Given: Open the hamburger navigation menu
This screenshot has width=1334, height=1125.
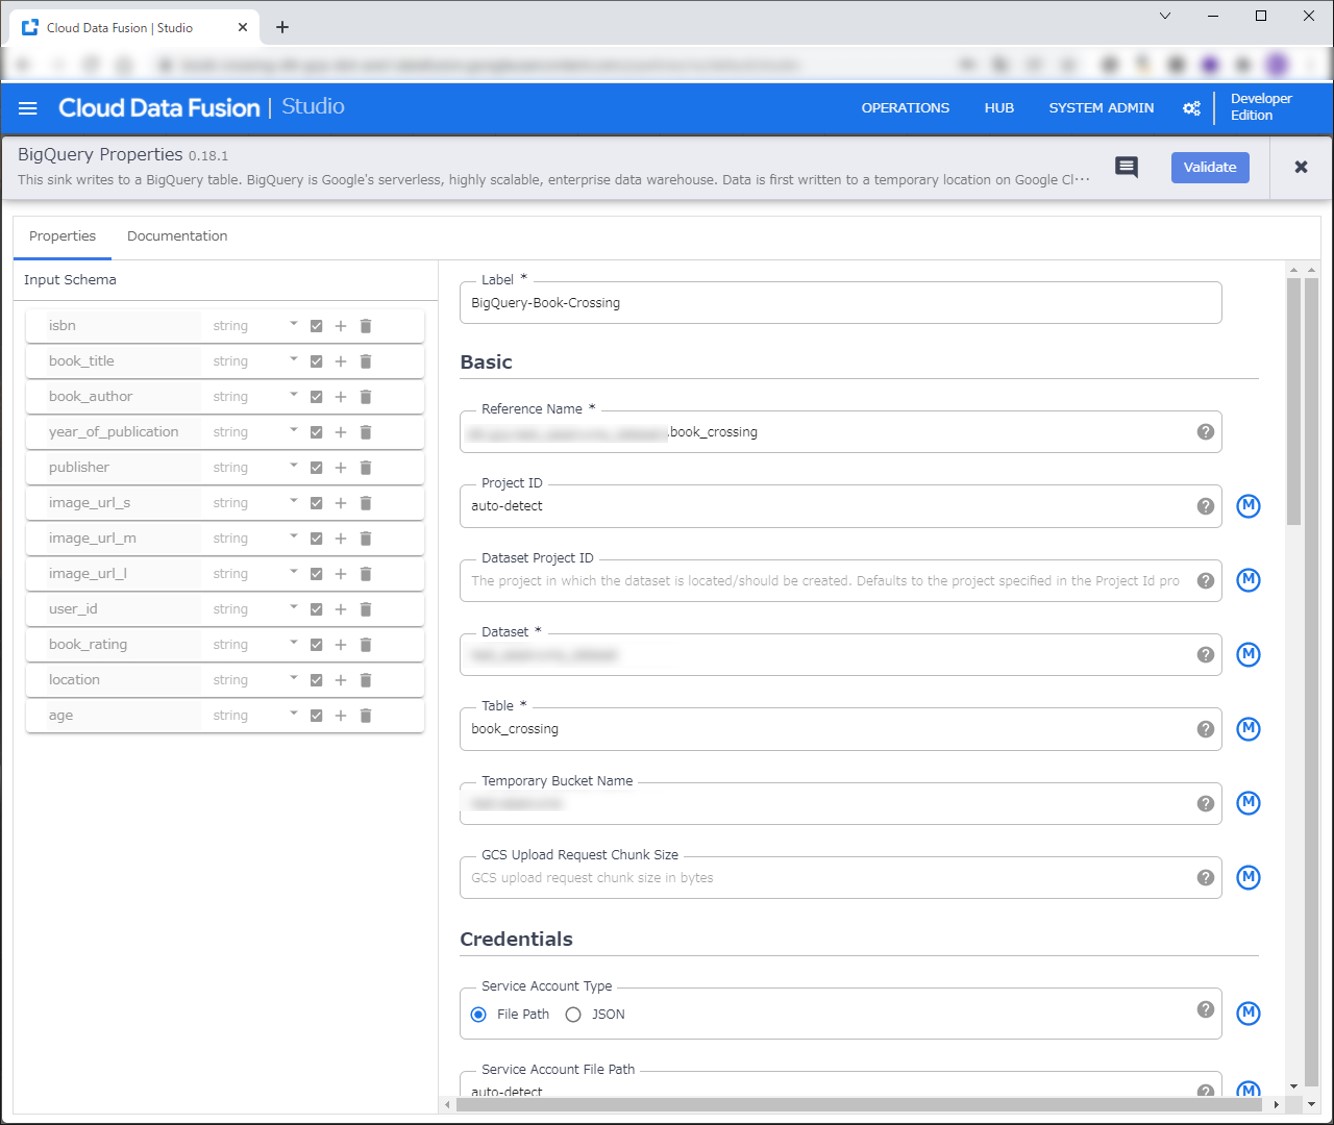Looking at the screenshot, I should [x=28, y=108].
